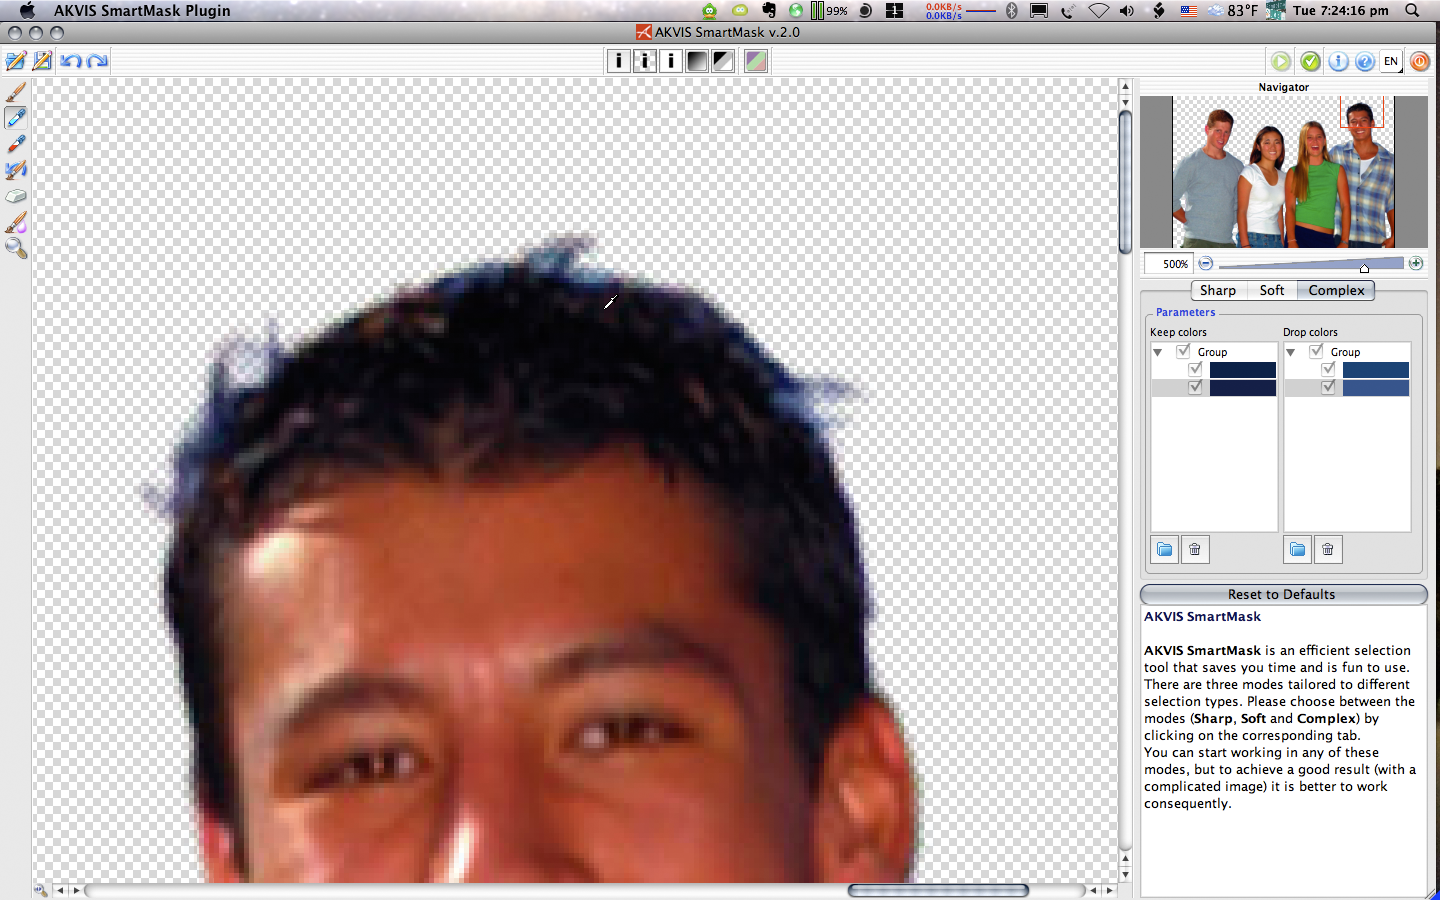
Task: Activate the magnifier Zoom tool
Action: (x=16, y=248)
